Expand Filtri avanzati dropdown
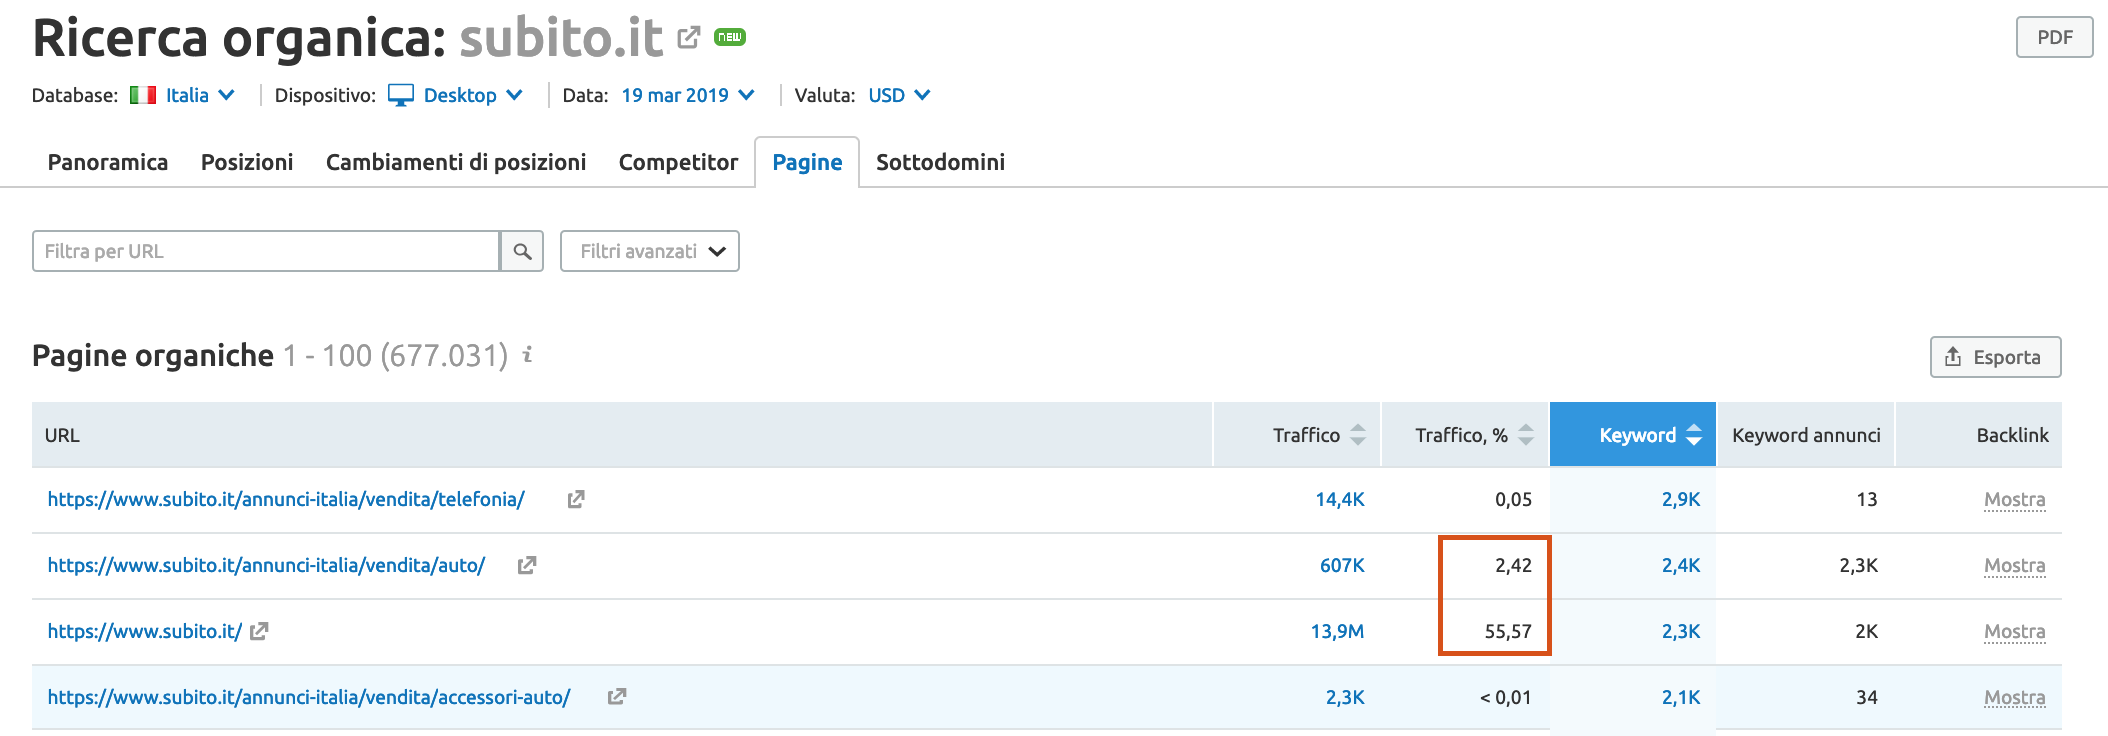 click(x=650, y=251)
